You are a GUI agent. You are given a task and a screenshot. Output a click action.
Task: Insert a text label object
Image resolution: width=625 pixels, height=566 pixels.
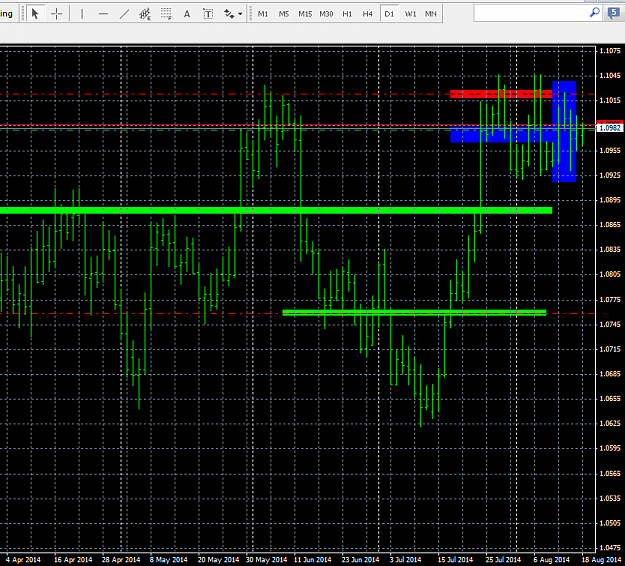[208, 14]
